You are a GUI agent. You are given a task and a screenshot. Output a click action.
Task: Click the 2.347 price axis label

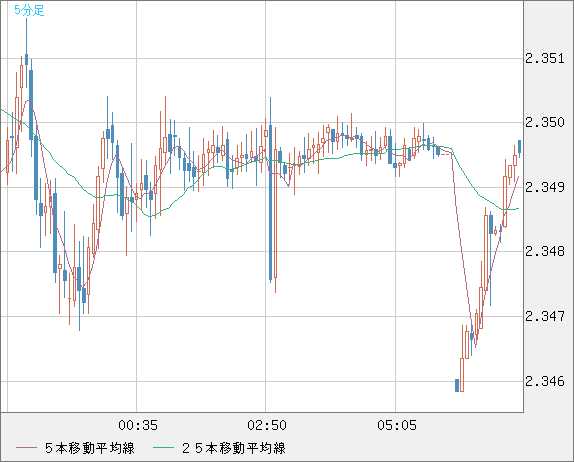click(x=545, y=316)
